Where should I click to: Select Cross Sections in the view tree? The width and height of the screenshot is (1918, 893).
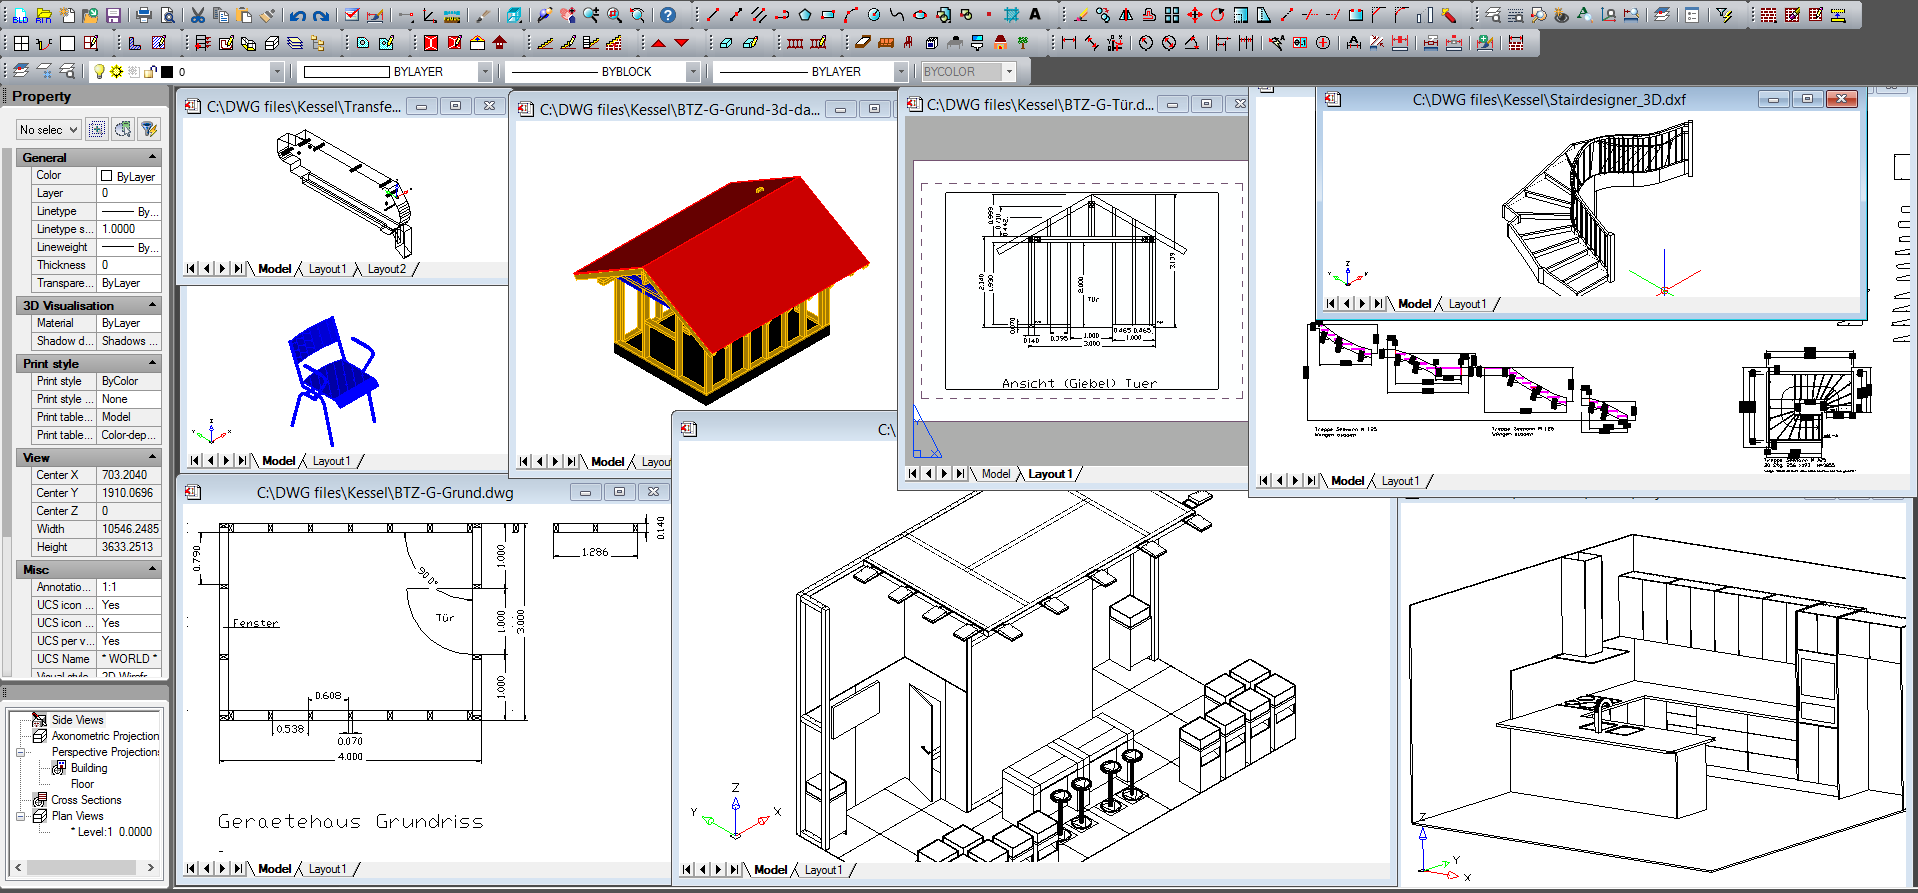(86, 800)
